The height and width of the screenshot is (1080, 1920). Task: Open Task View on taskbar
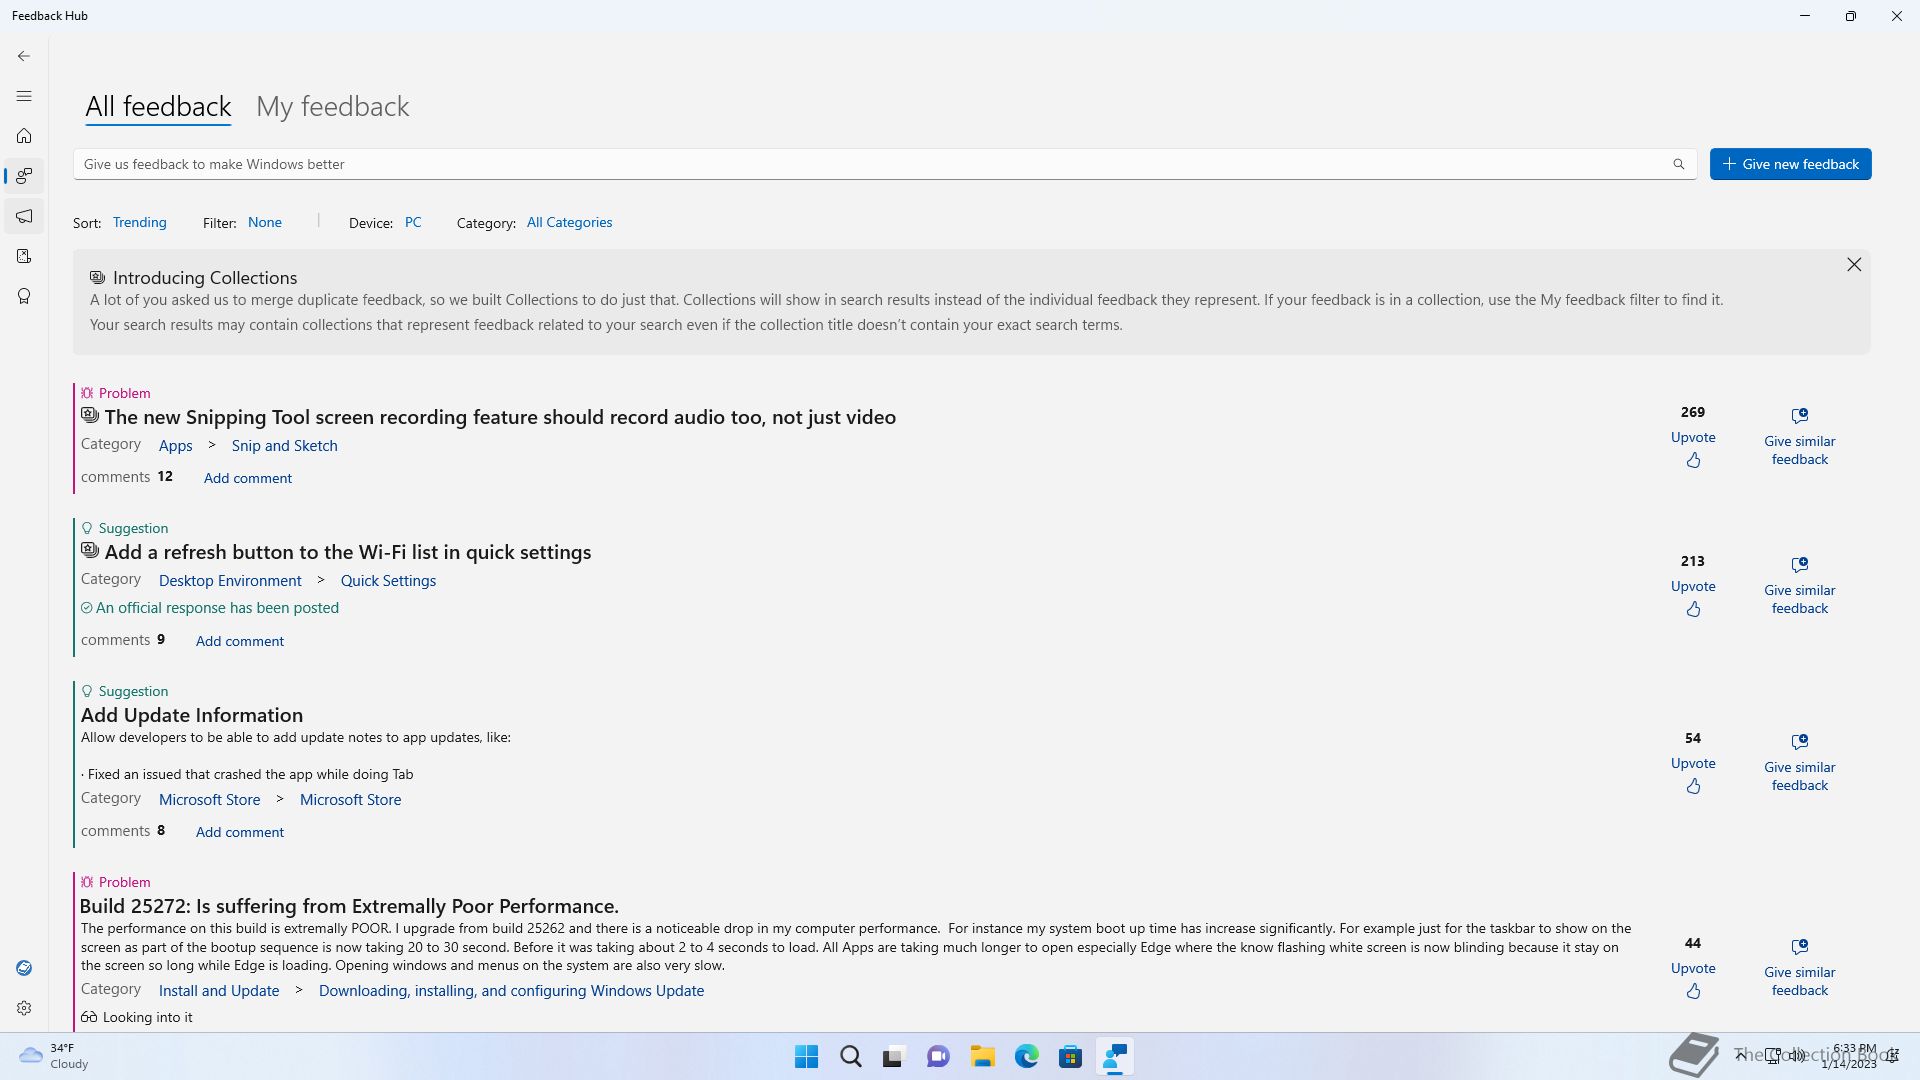pyautogui.click(x=893, y=1057)
